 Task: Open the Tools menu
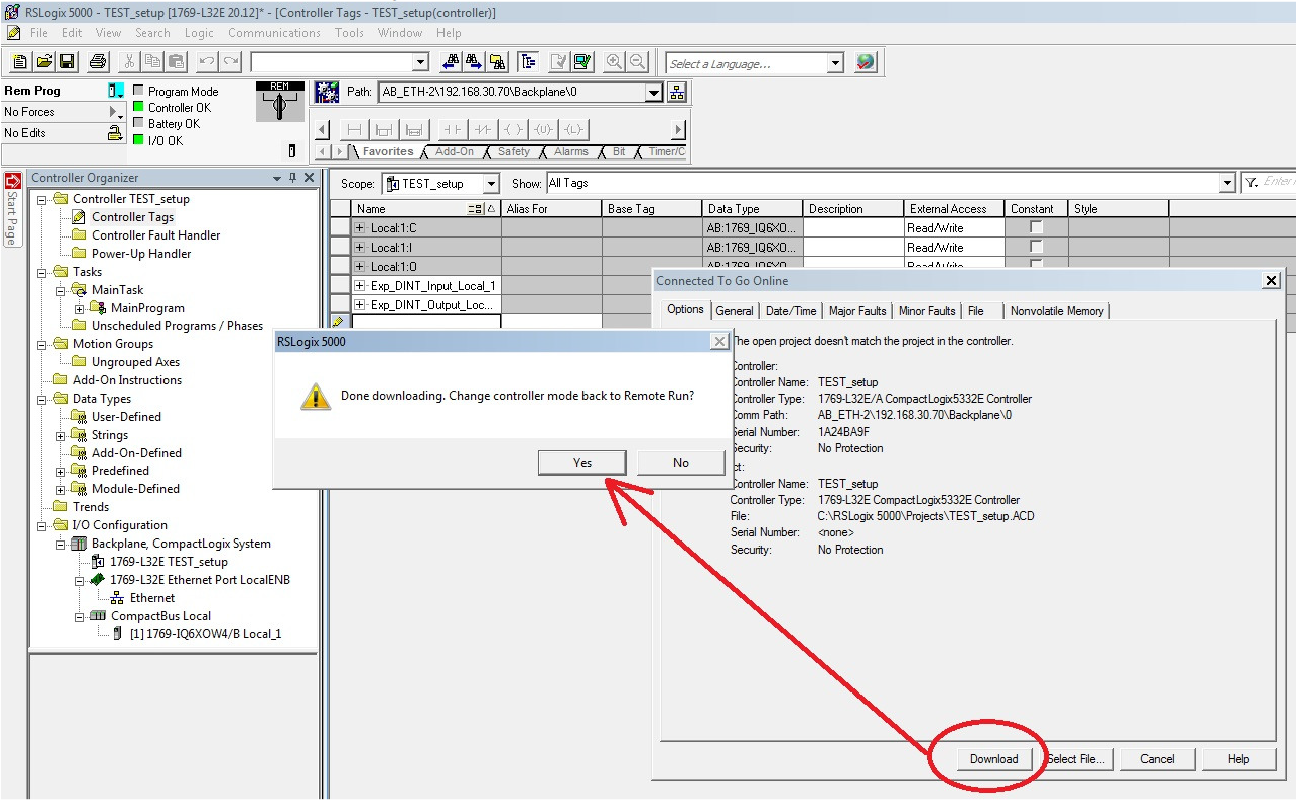pyautogui.click(x=349, y=33)
